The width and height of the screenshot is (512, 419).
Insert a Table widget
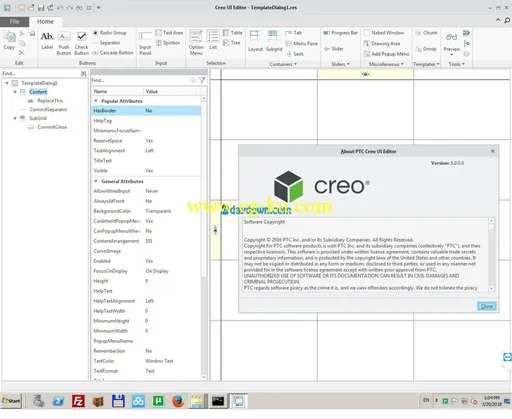click(233, 33)
